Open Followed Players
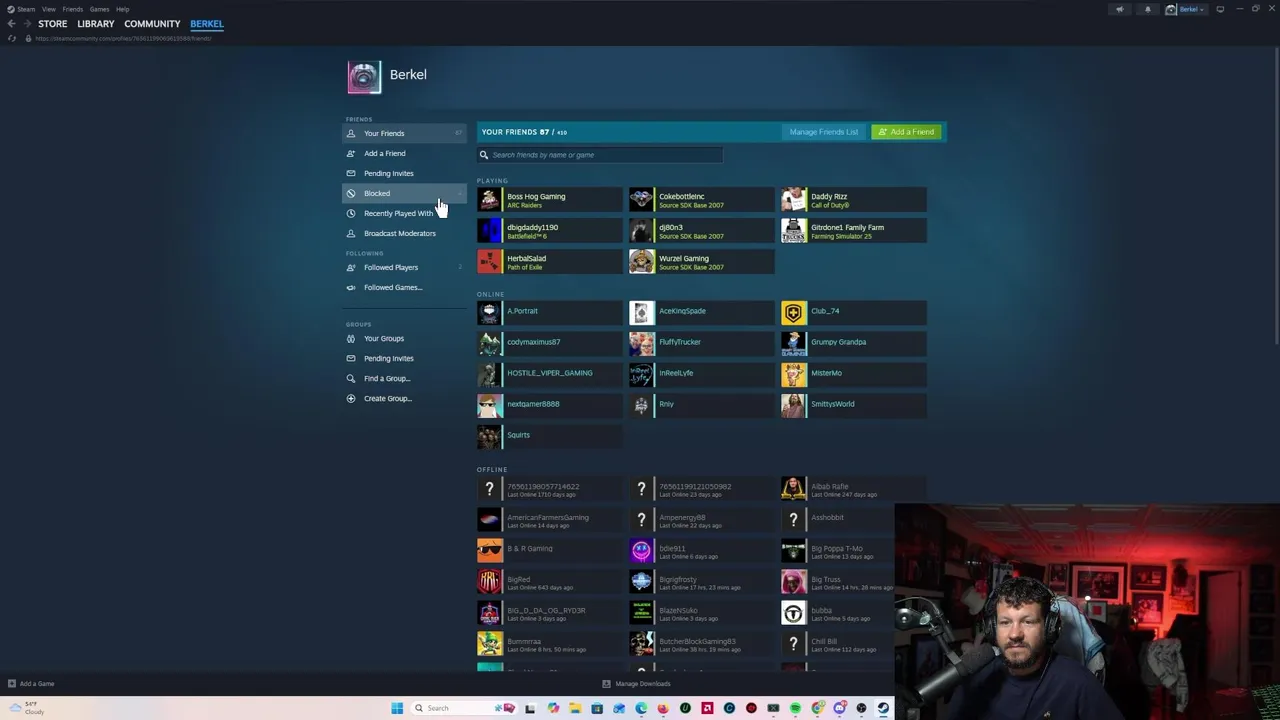The height and width of the screenshot is (720, 1280). pos(404,267)
